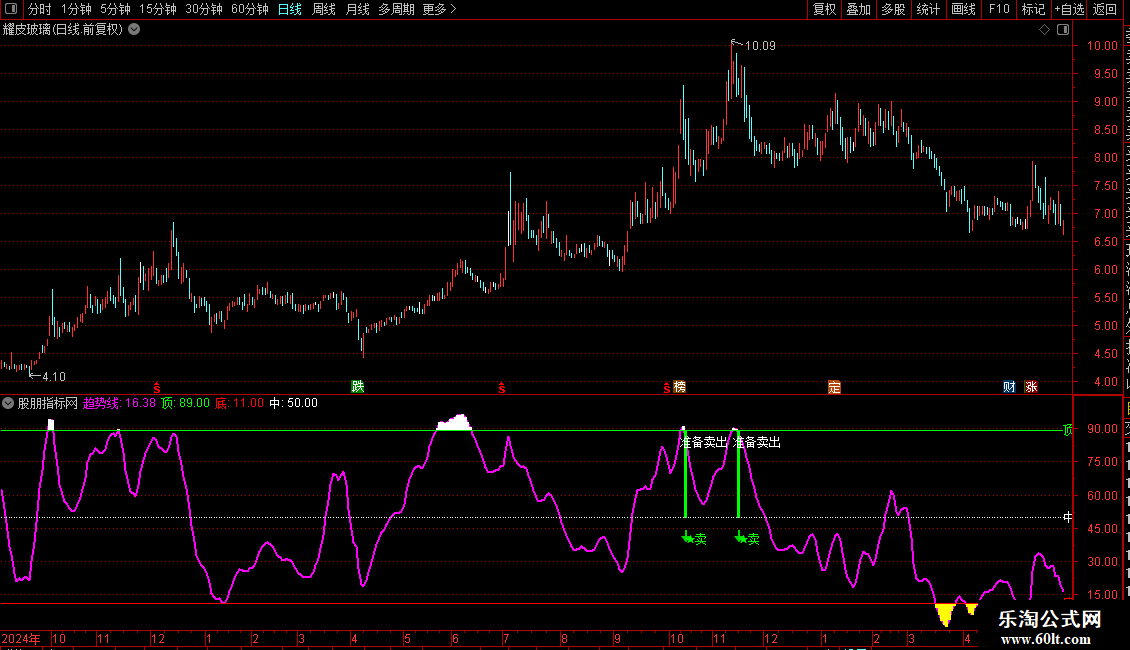Click the 2024年 date axis label
The width and height of the screenshot is (1130, 650).
click(21, 638)
